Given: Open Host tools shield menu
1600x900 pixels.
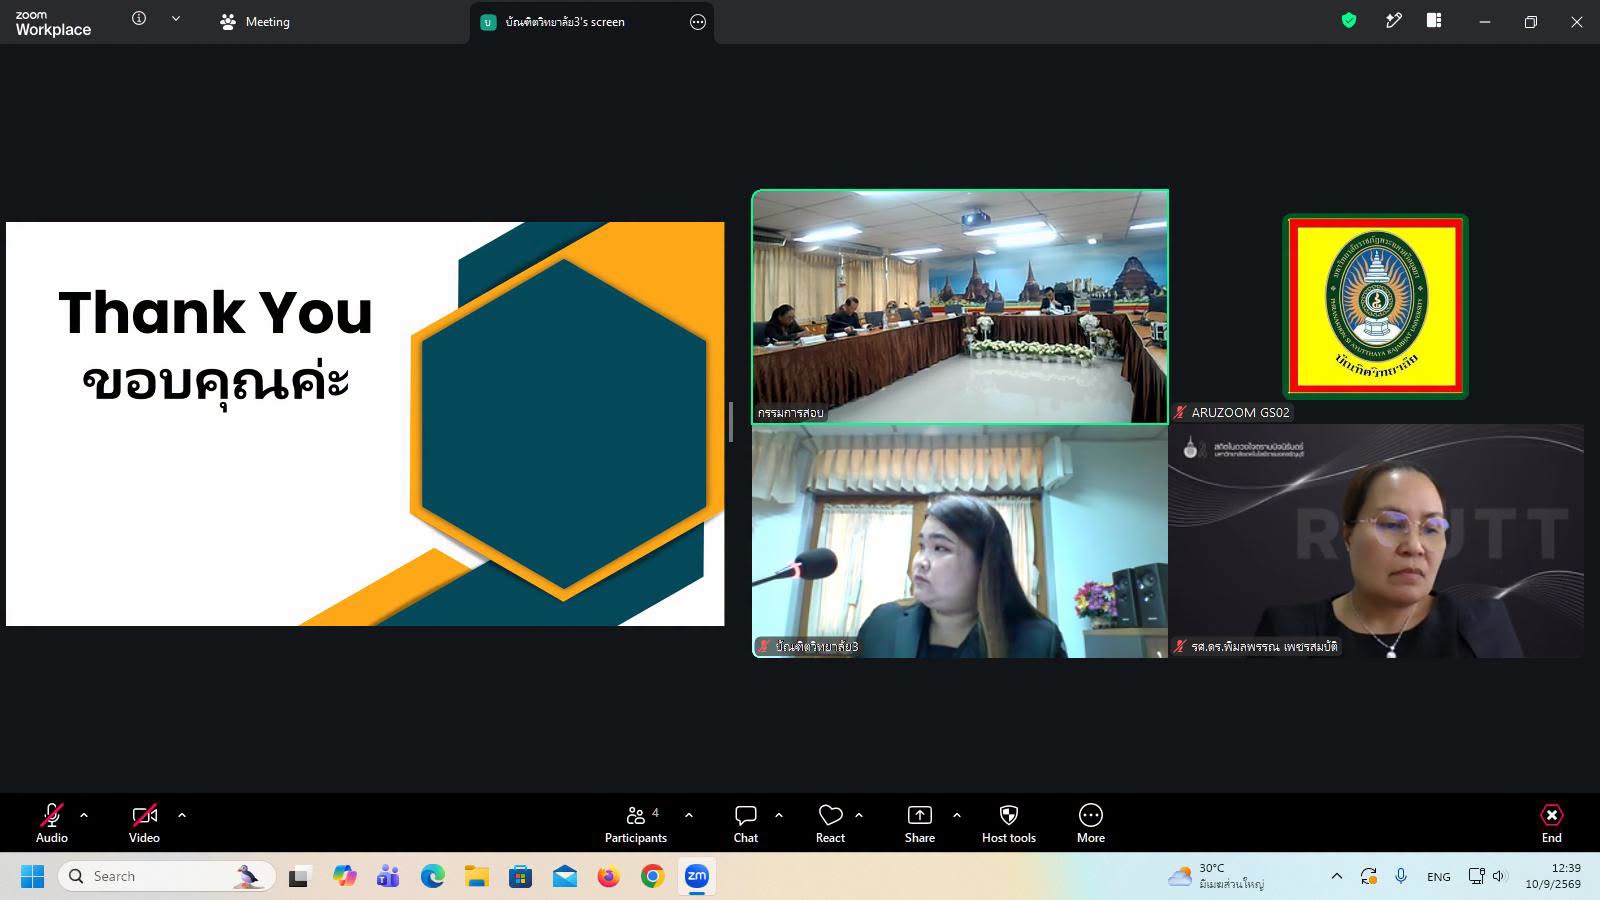Looking at the screenshot, I should [1008, 824].
